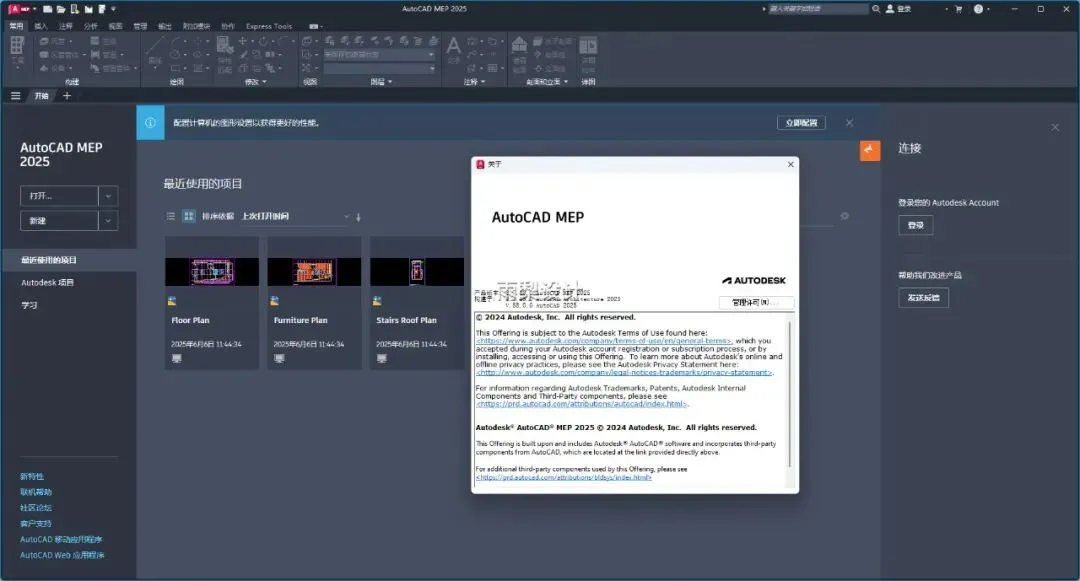Select Recent projects in left sidebar
This screenshot has height=581, width=1080.
(x=69, y=260)
